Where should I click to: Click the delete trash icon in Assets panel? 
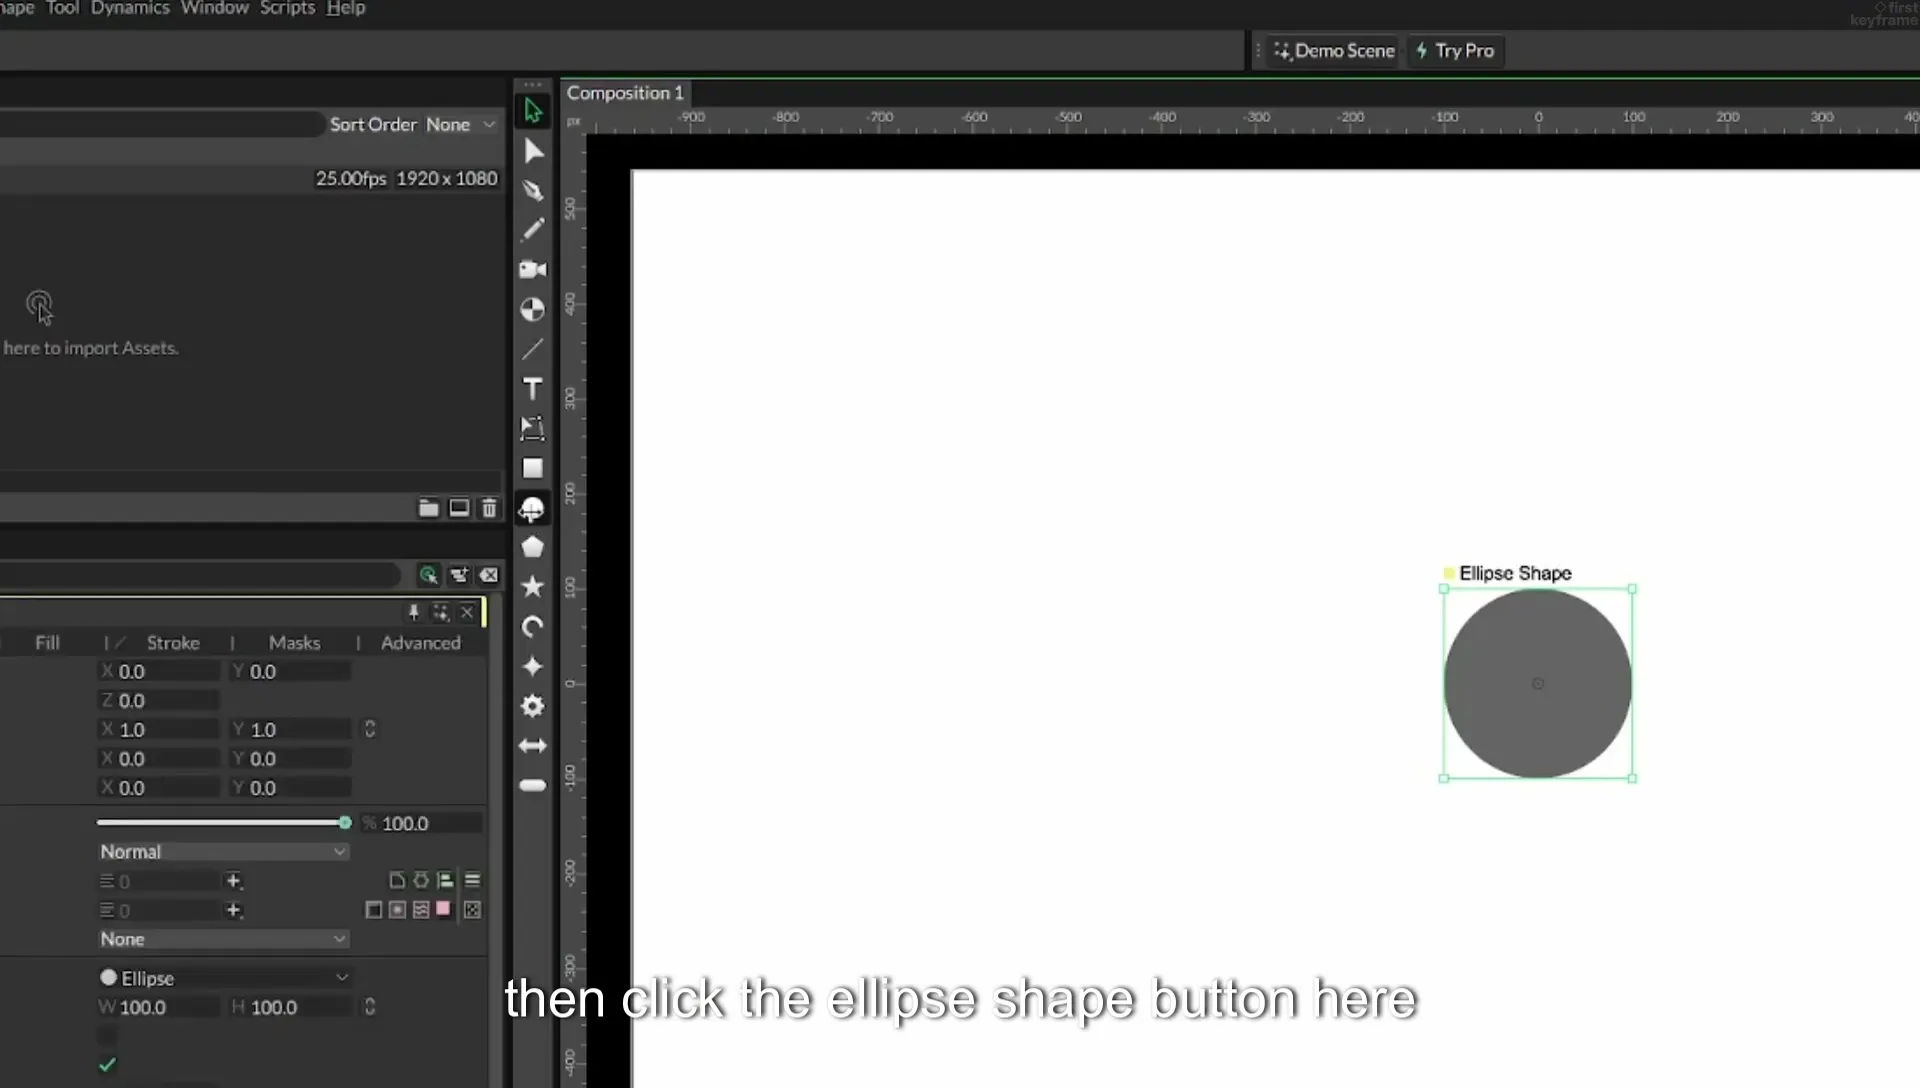point(489,508)
